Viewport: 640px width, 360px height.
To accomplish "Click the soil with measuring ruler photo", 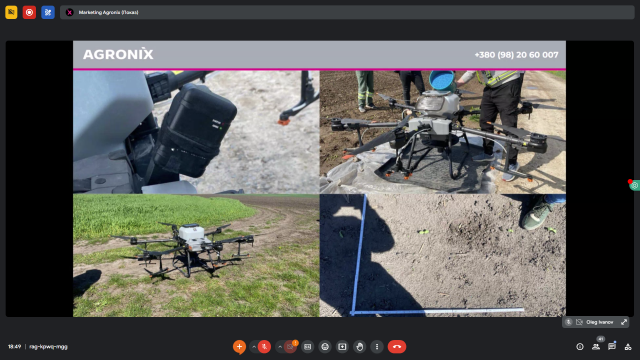I will 443,256.
